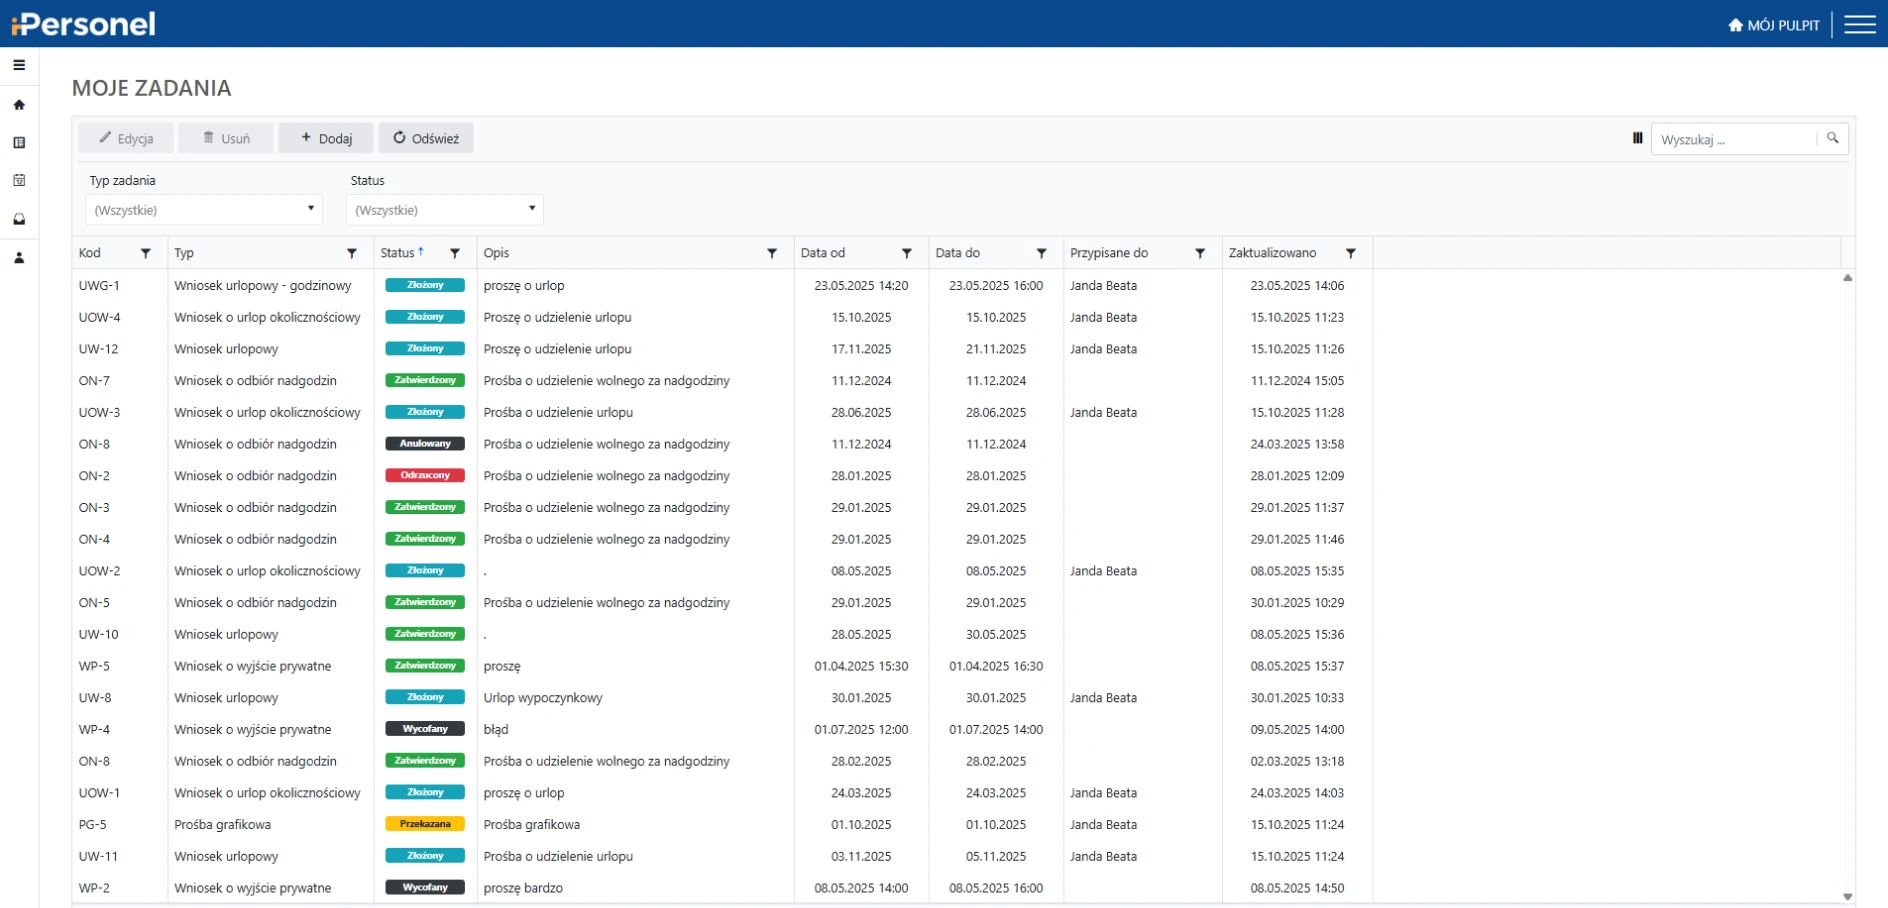Click the magnifier search icon
The image size is (1888, 908).
pos(1832,138)
